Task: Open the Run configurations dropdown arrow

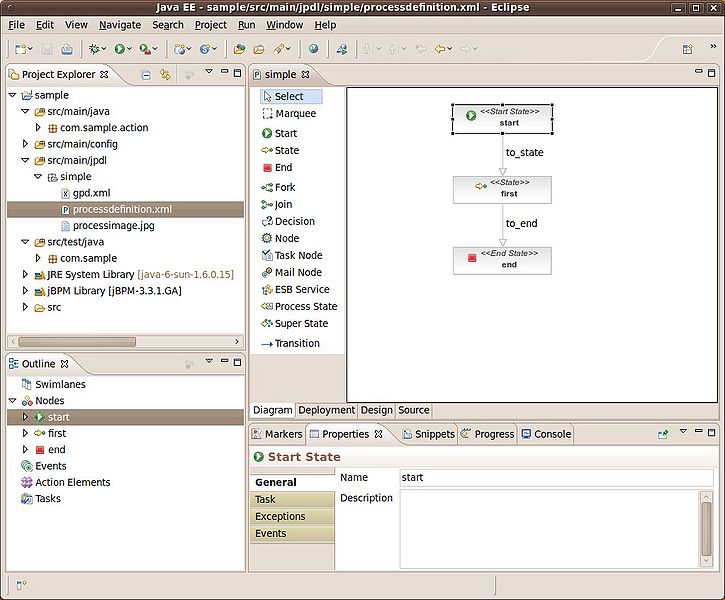Action: coord(129,49)
